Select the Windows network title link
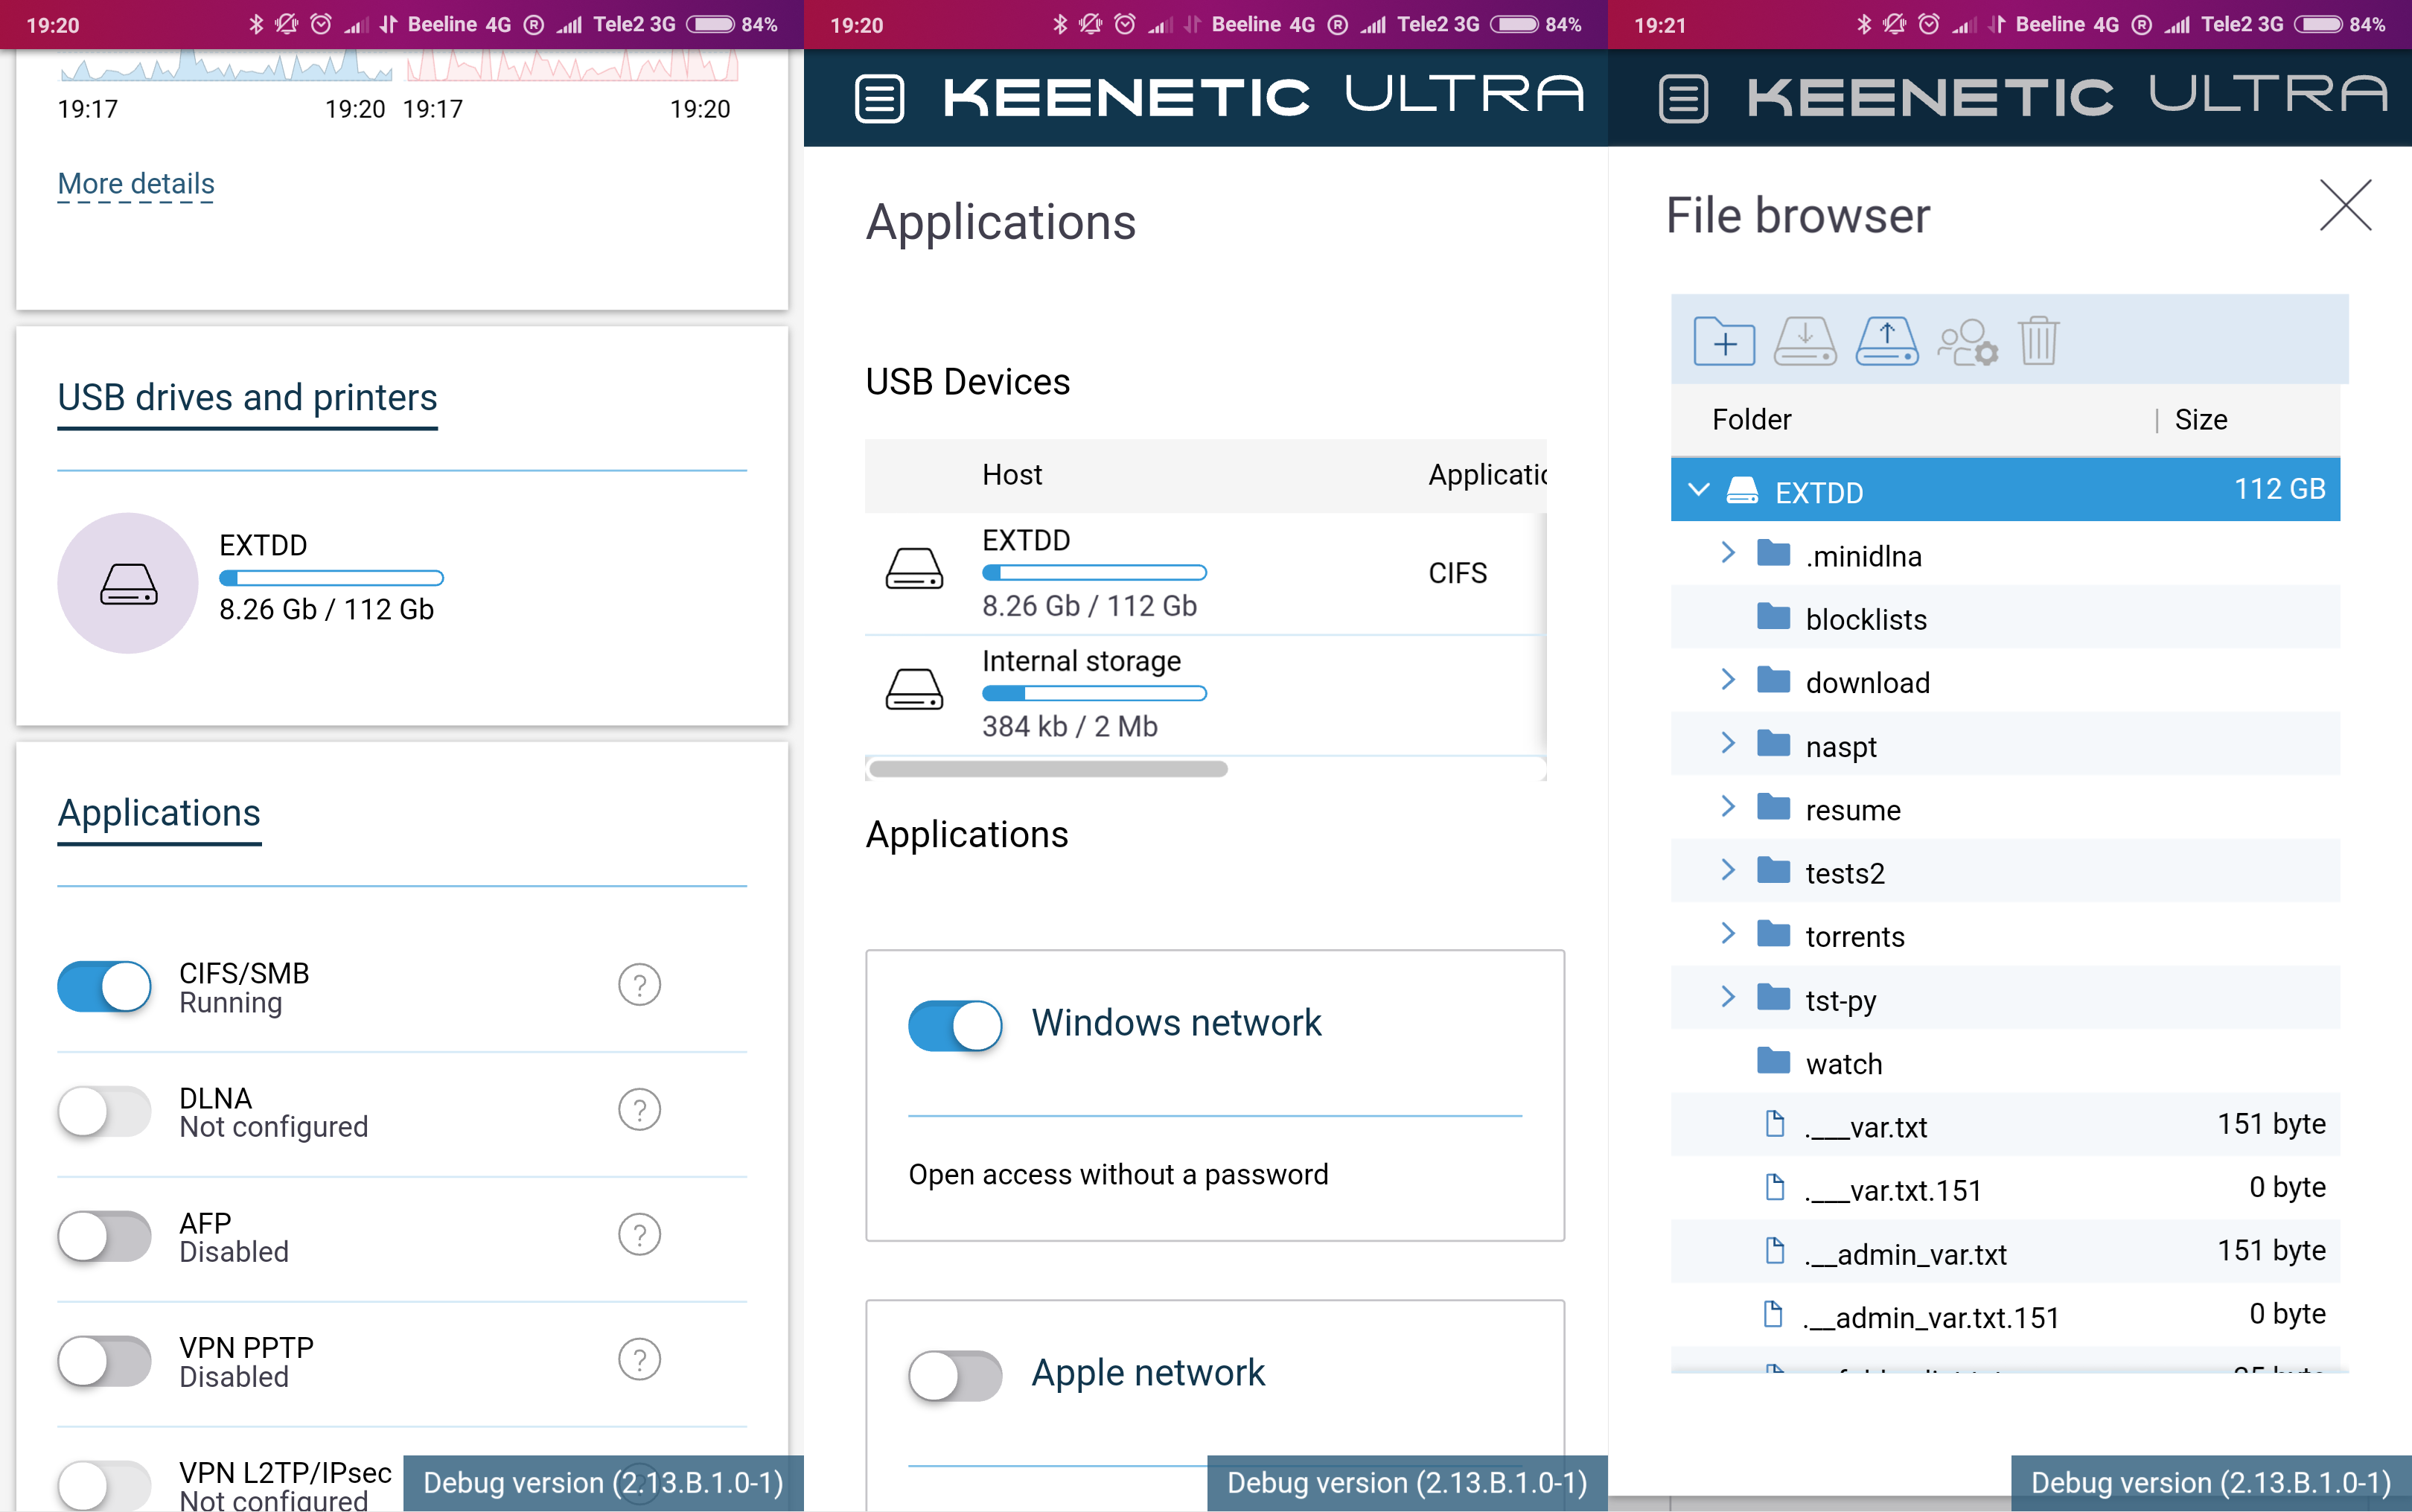The width and height of the screenshot is (2412, 1512). [x=1176, y=1023]
